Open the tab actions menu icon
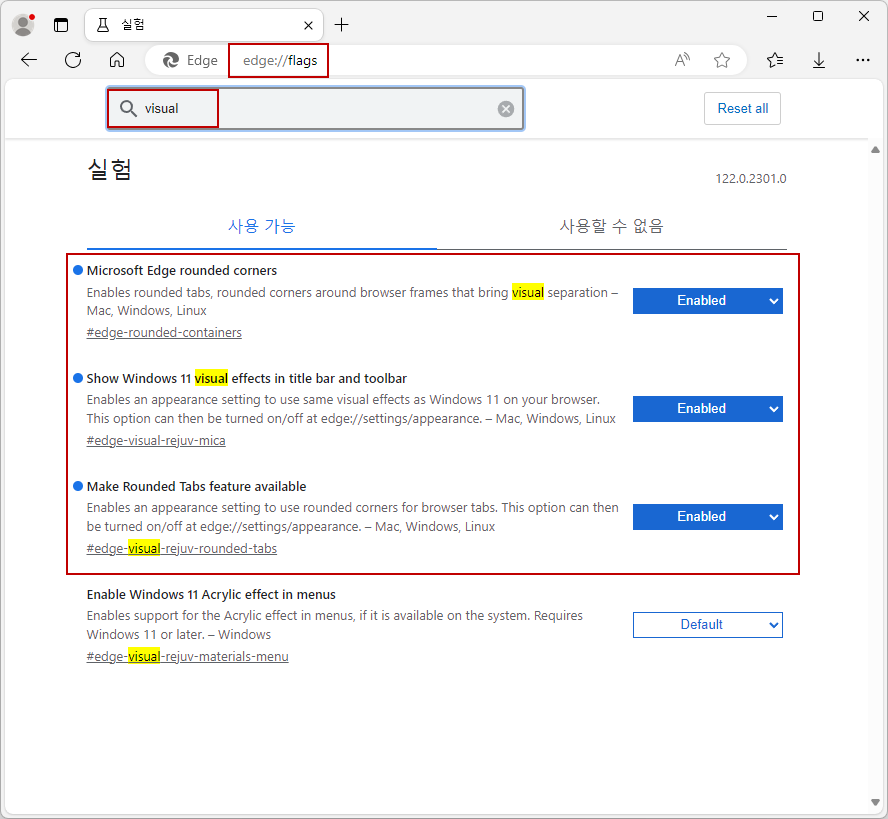The height and width of the screenshot is (819, 888). click(x=61, y=25)
